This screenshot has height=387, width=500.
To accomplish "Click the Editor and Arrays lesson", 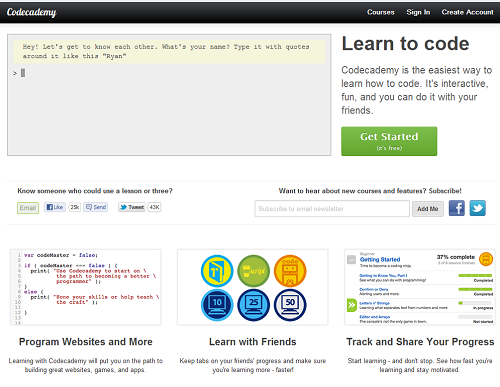I will click(375, 317).
